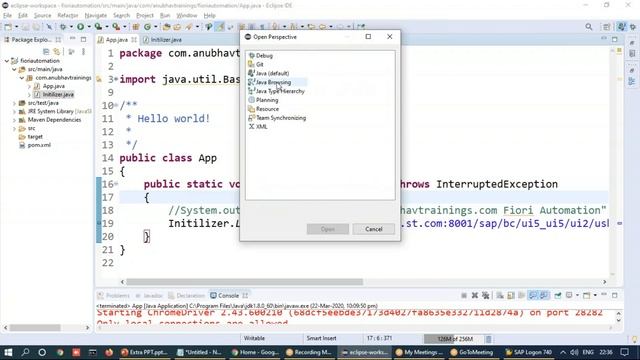Expand src/test/java folder
The width and height of the screenshot is (640, 360).
pos(14,103)
